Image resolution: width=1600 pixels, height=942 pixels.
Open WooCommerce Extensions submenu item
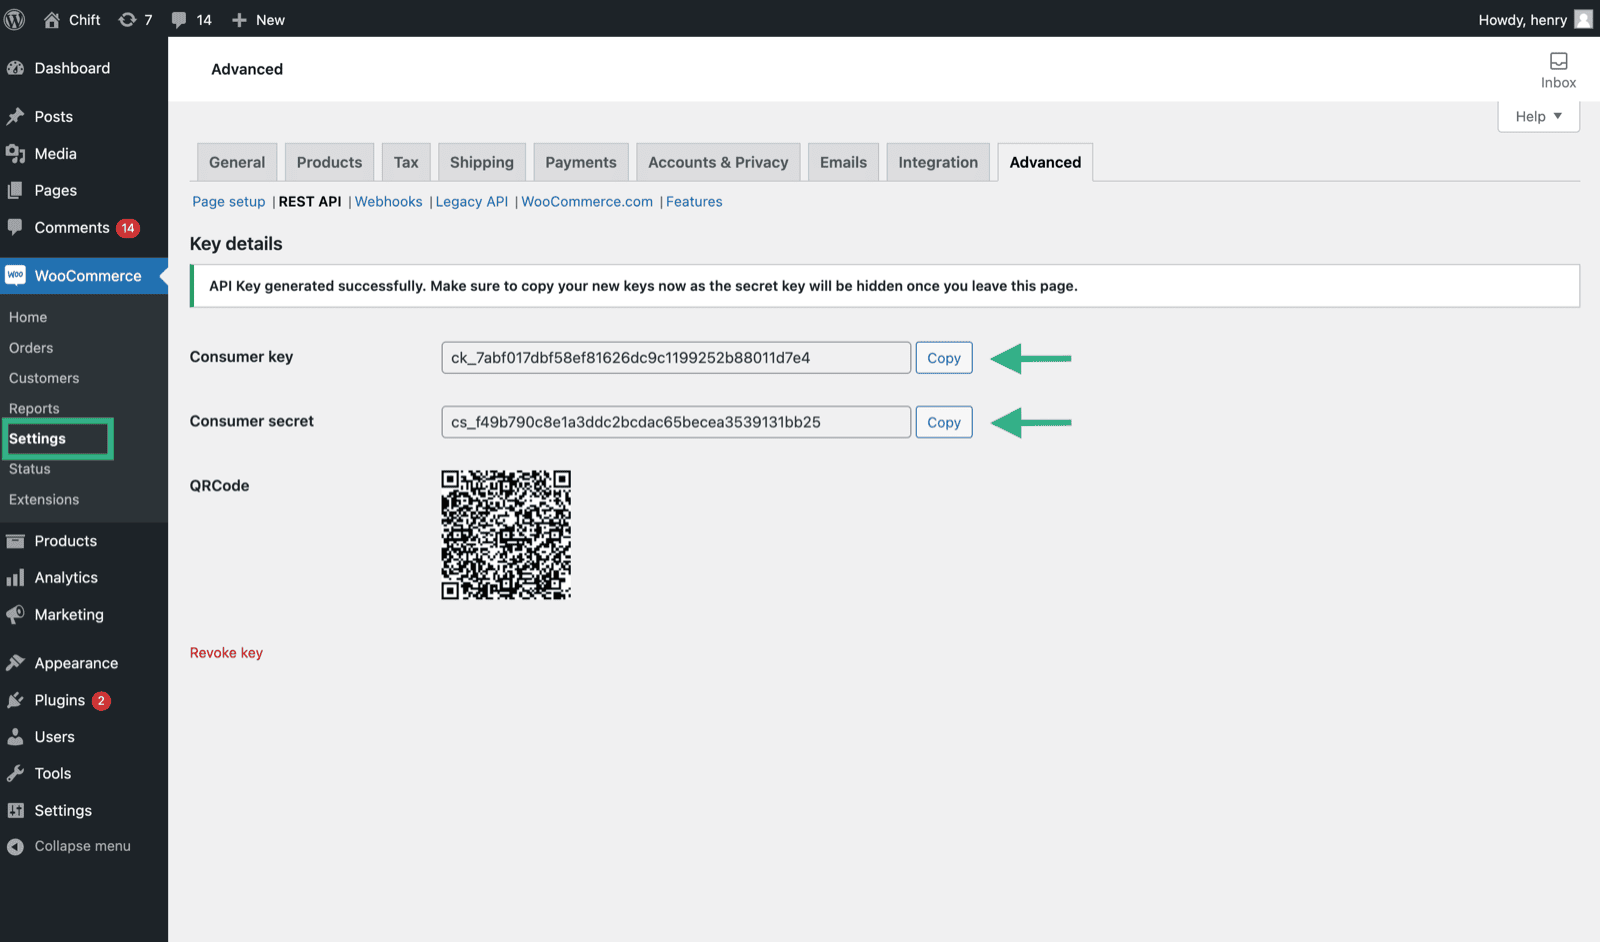44,500
